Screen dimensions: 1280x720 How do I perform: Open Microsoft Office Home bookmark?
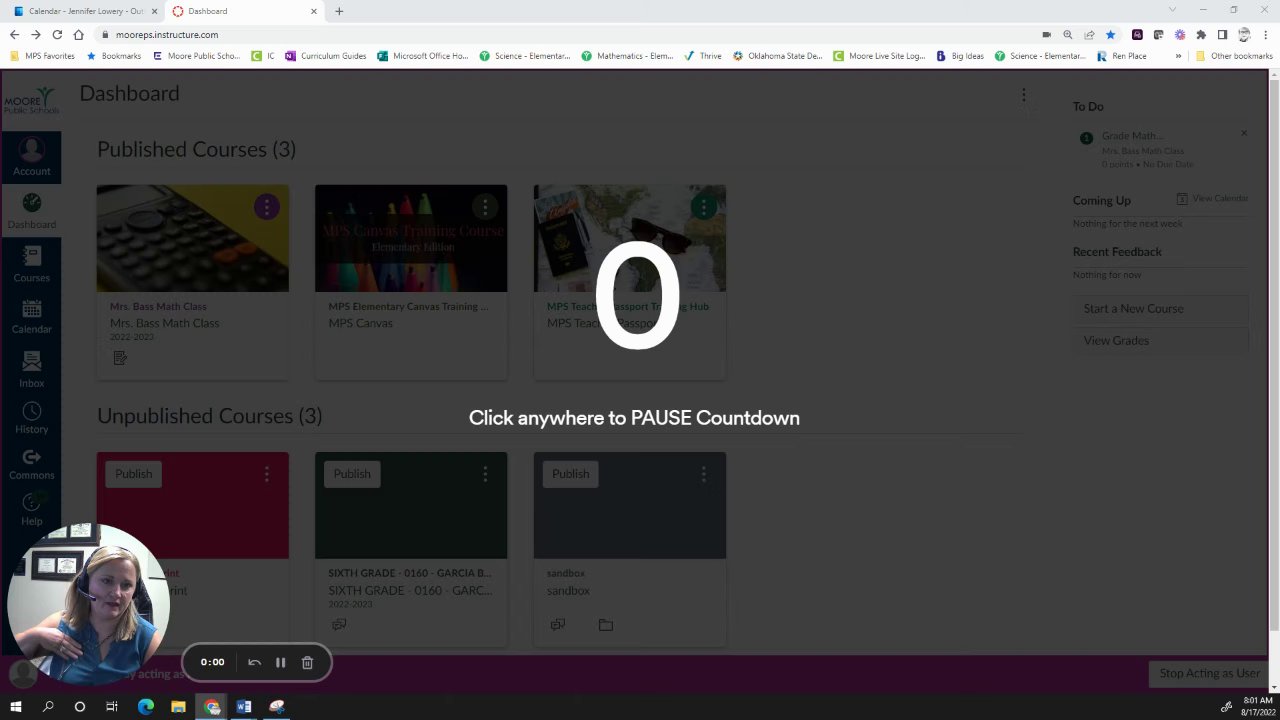pos(423,56)
